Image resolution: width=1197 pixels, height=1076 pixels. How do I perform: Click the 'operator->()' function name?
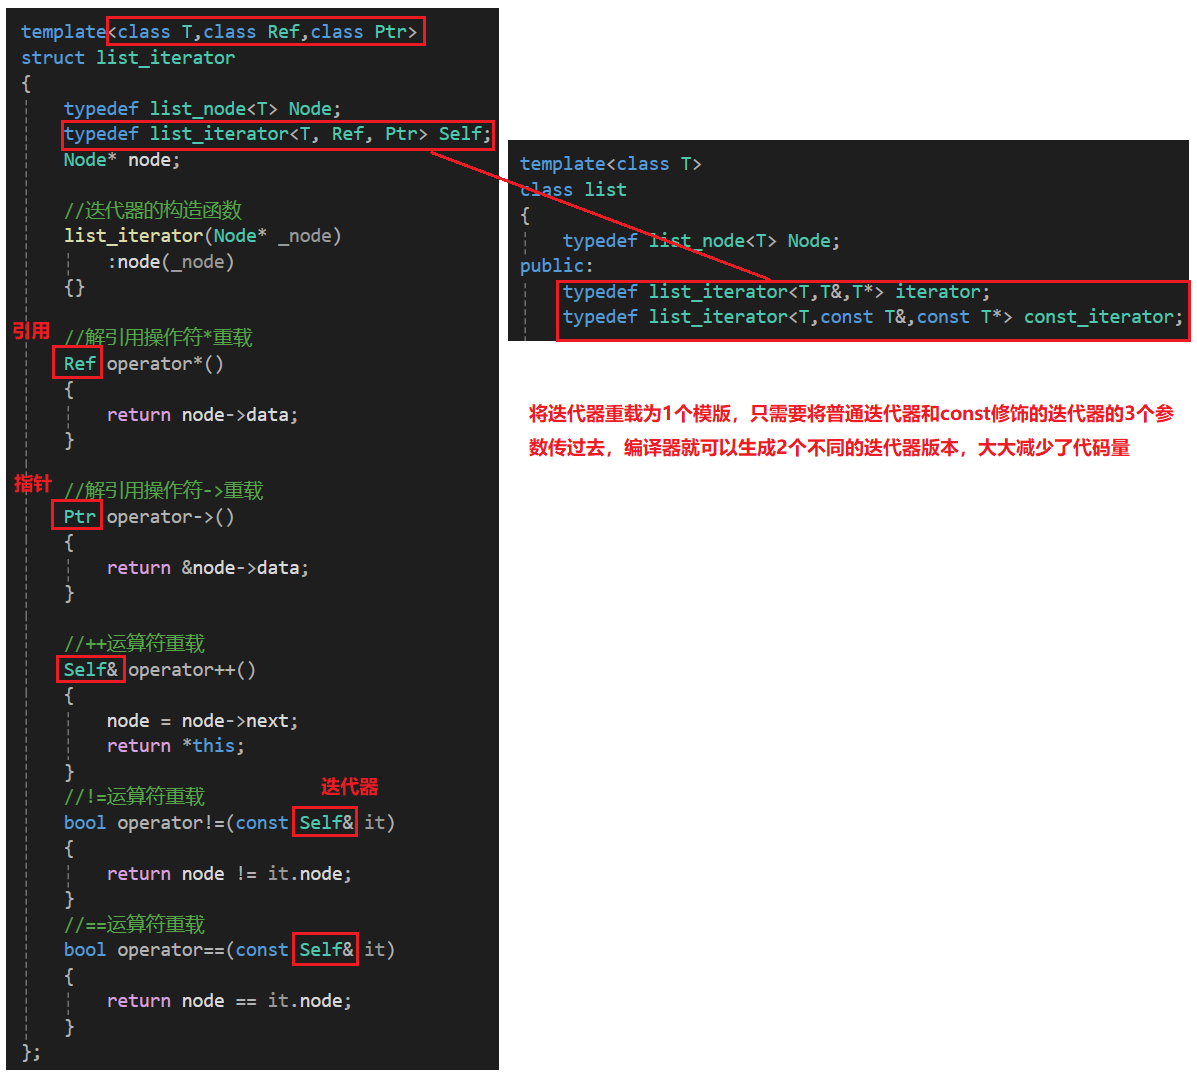(170, 517)
